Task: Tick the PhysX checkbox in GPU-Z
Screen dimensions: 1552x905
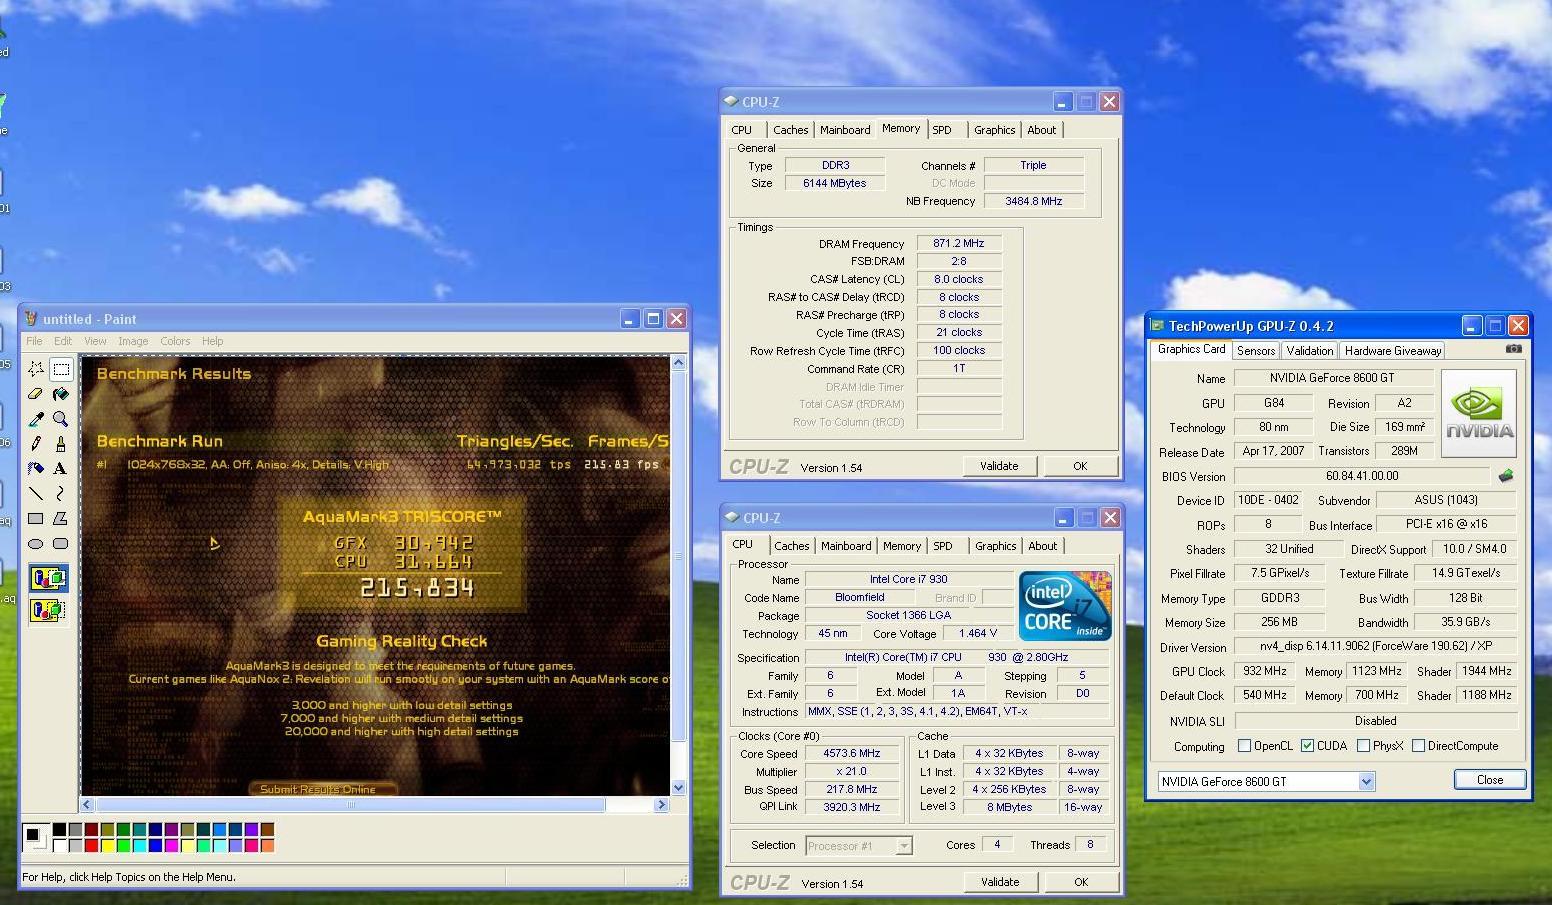Action: (1363, 746)
